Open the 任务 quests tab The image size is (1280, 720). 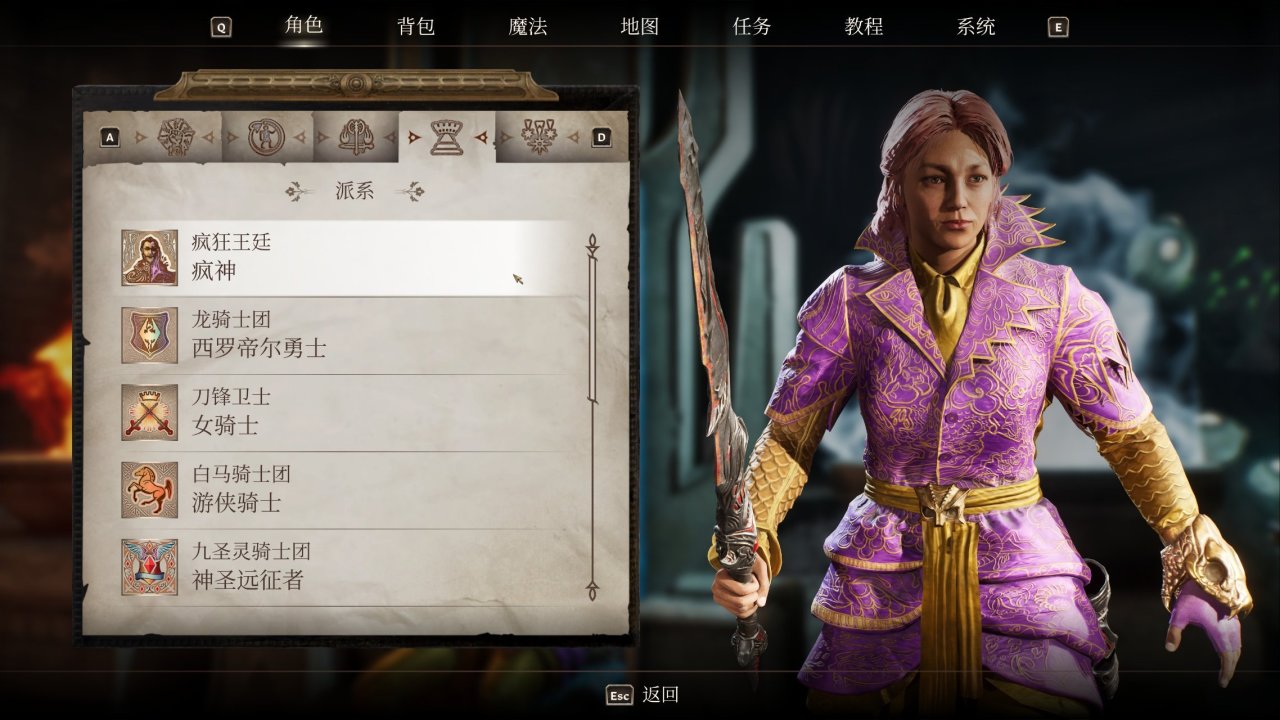tap(752, 27)
